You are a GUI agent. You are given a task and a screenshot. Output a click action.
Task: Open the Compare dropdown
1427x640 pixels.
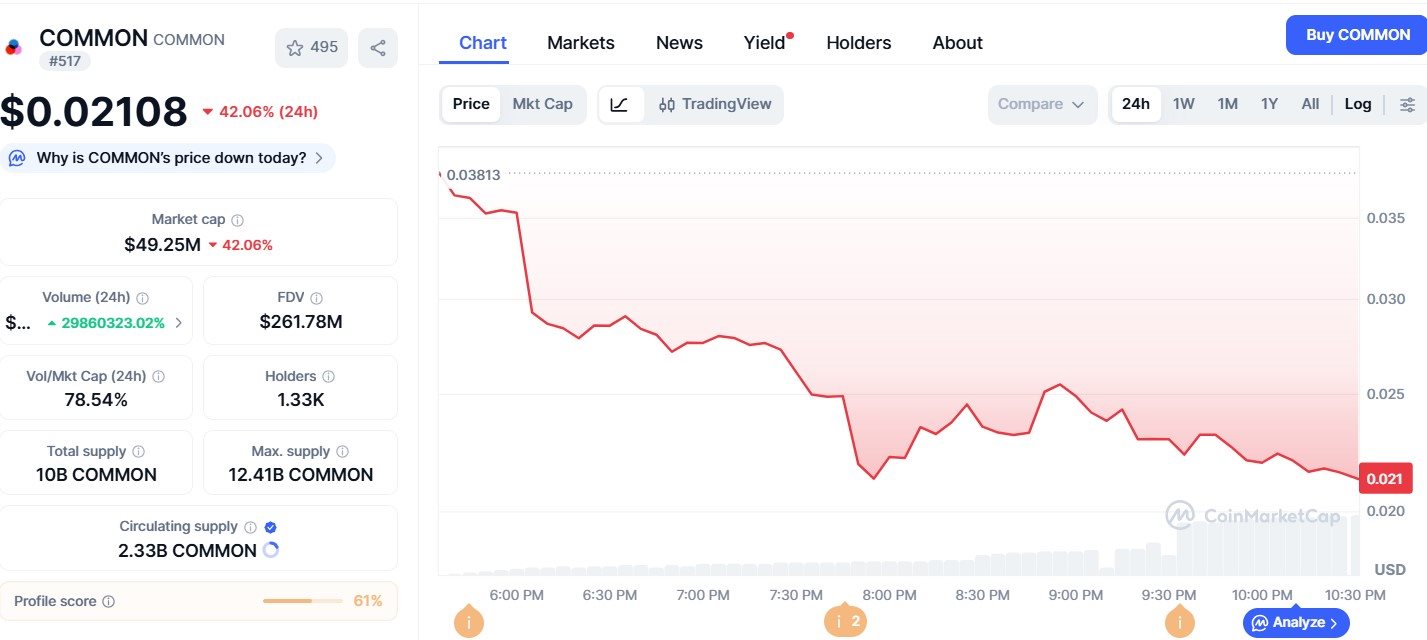click(x=1041, y=104)
